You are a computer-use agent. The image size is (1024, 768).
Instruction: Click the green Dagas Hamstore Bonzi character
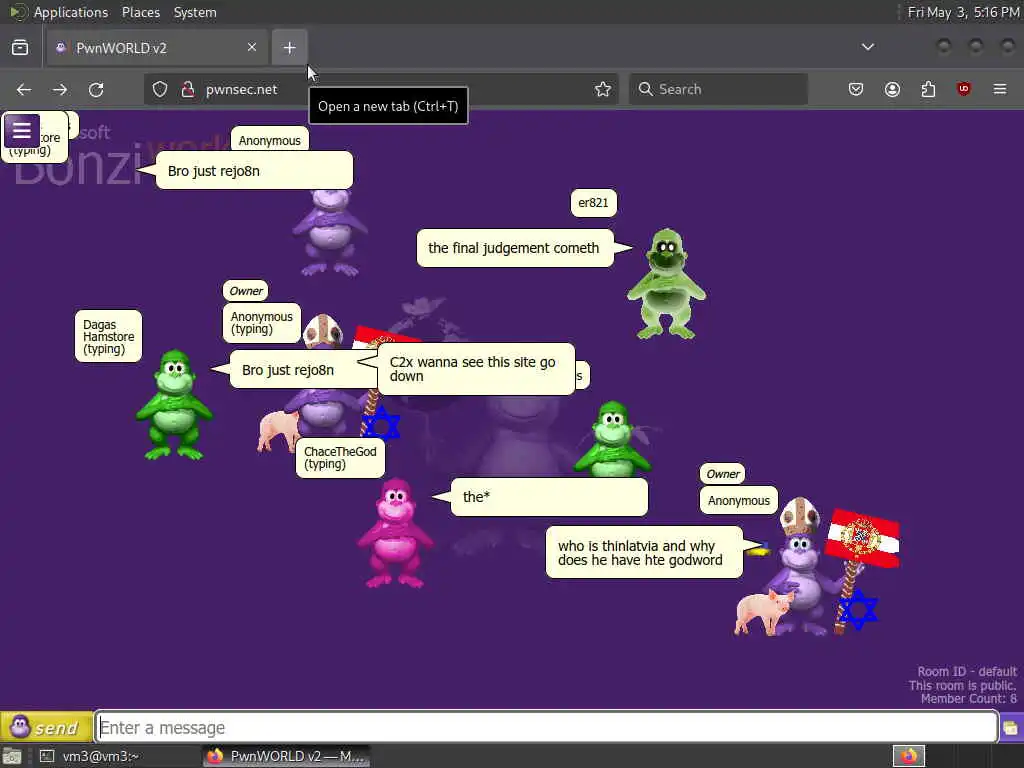coord(174,405)
